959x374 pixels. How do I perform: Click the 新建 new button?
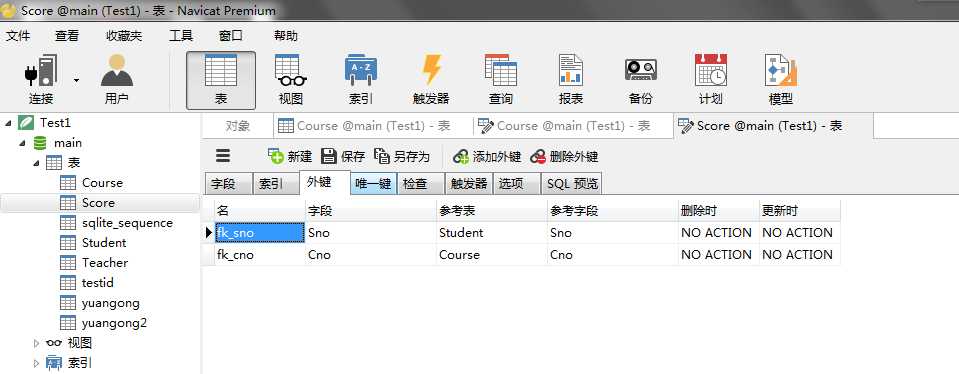click(x=290, y=156)
